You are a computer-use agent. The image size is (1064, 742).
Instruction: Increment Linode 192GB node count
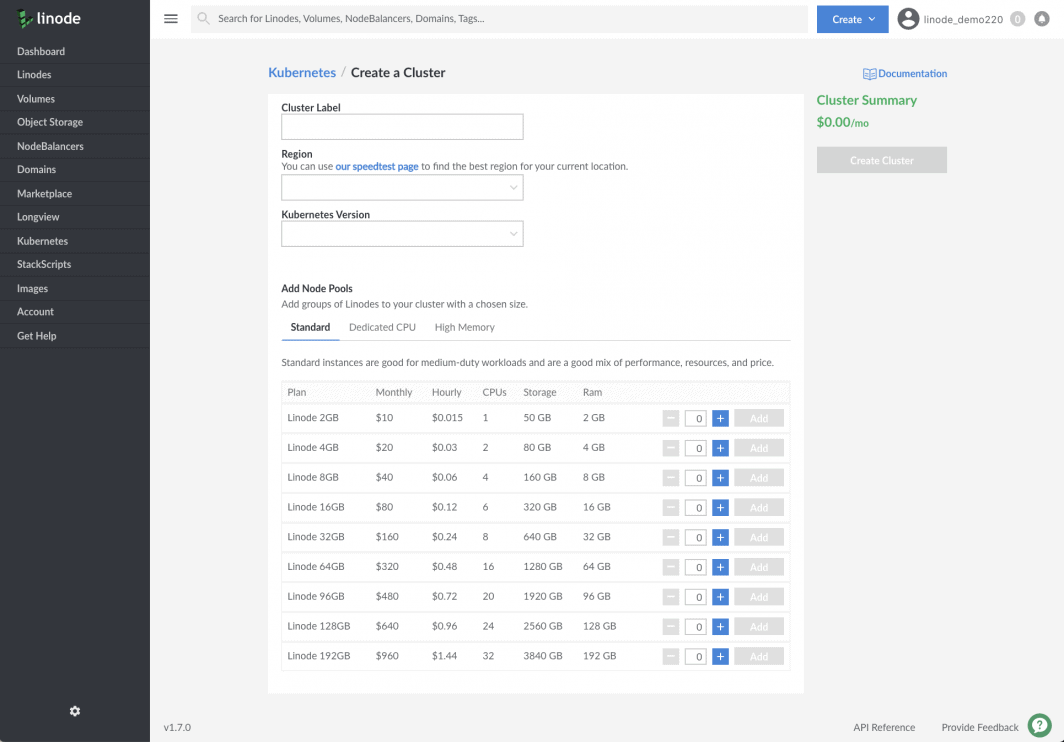pos(720,657)
